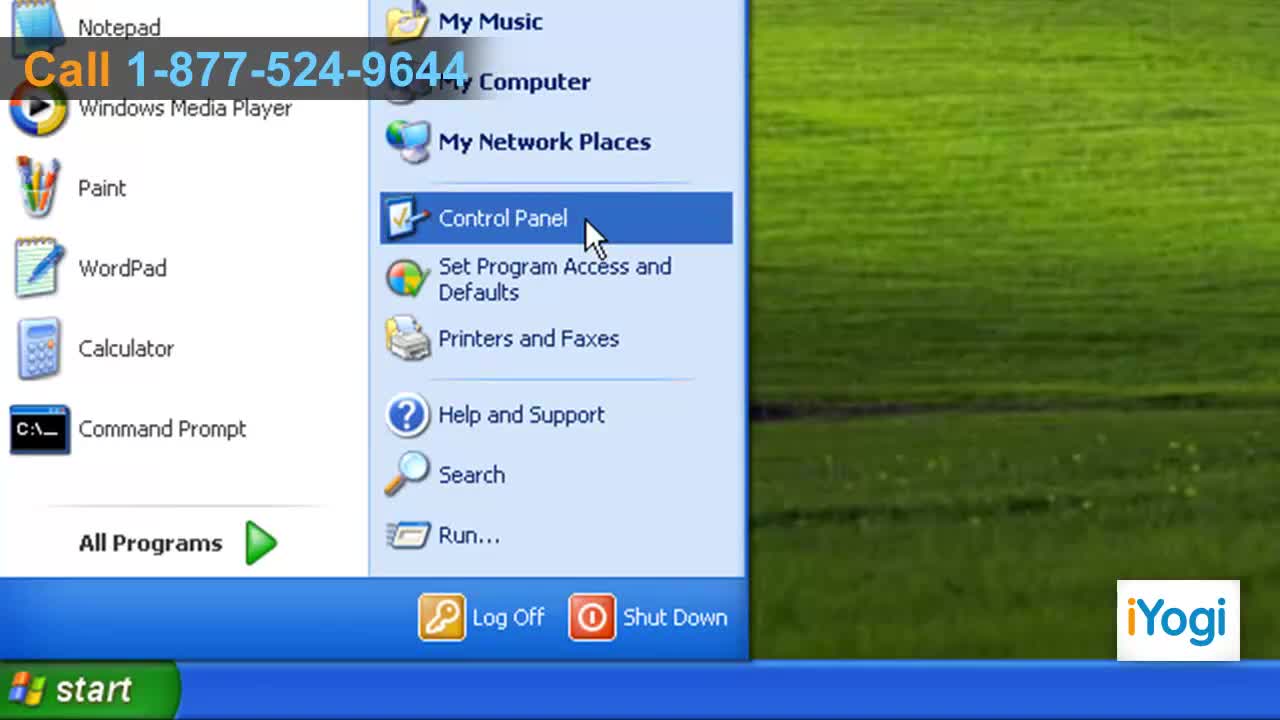This screenshot has width=1280, height=720.
Task: Open Help and Support label
Action: (521, 415)
